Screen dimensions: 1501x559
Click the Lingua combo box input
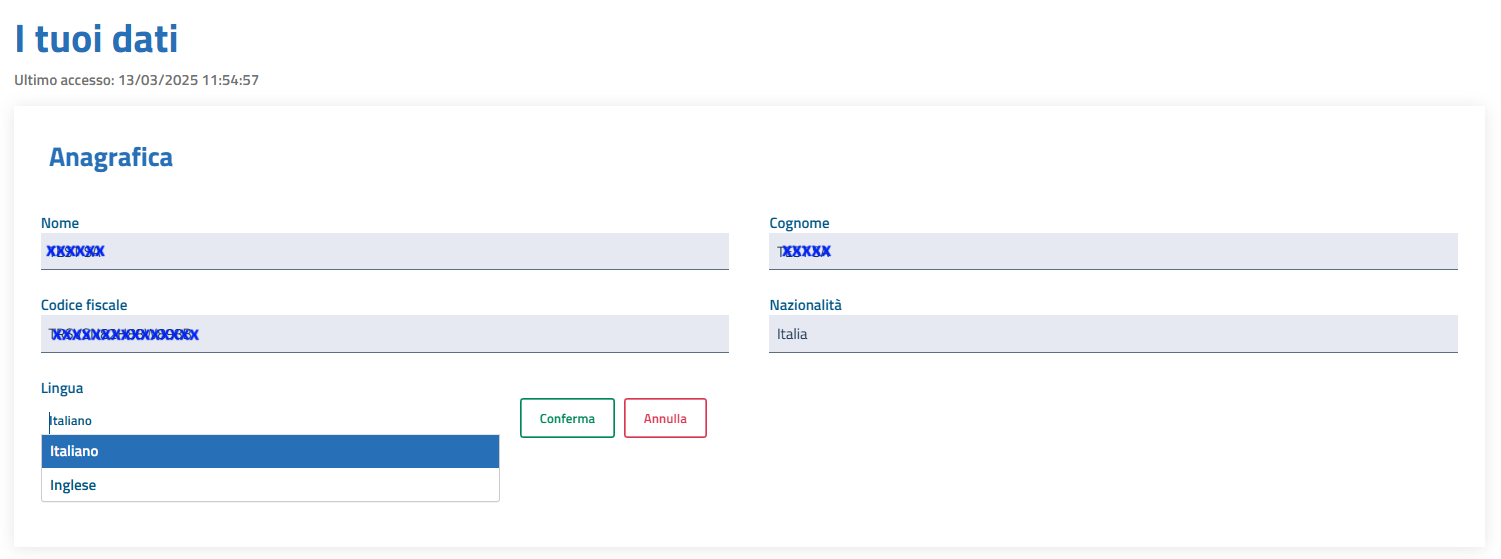coord(270,420)
